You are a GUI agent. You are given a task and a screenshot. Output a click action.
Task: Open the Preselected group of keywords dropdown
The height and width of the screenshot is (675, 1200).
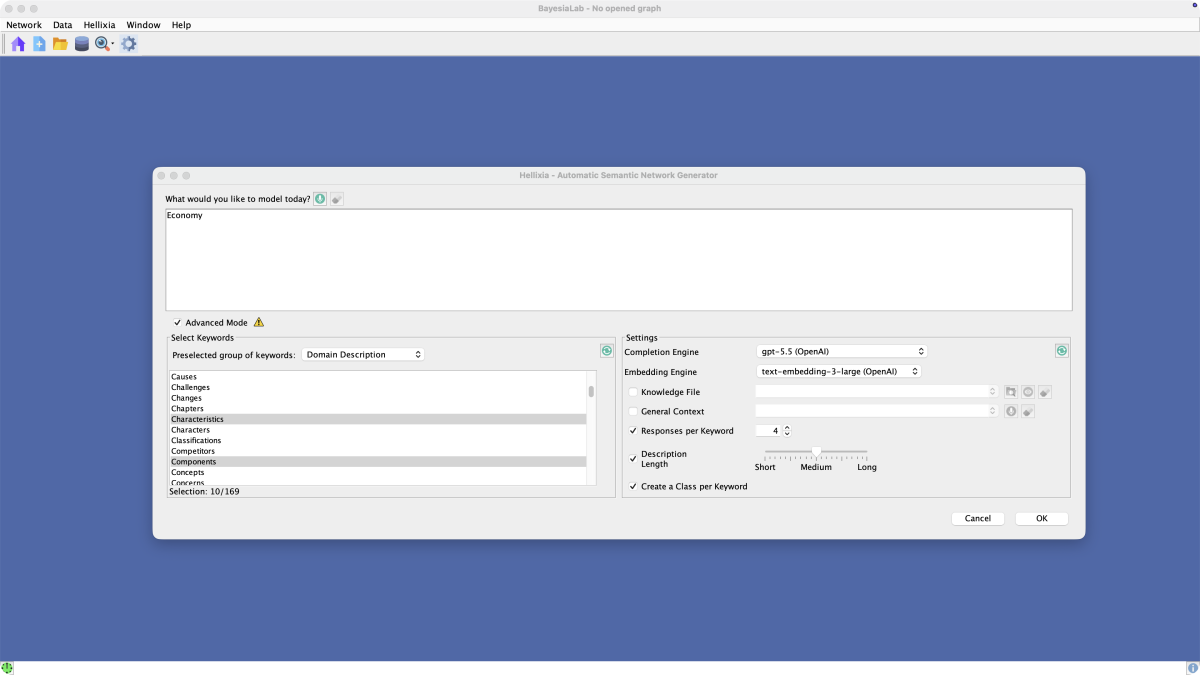coord(363,354)
